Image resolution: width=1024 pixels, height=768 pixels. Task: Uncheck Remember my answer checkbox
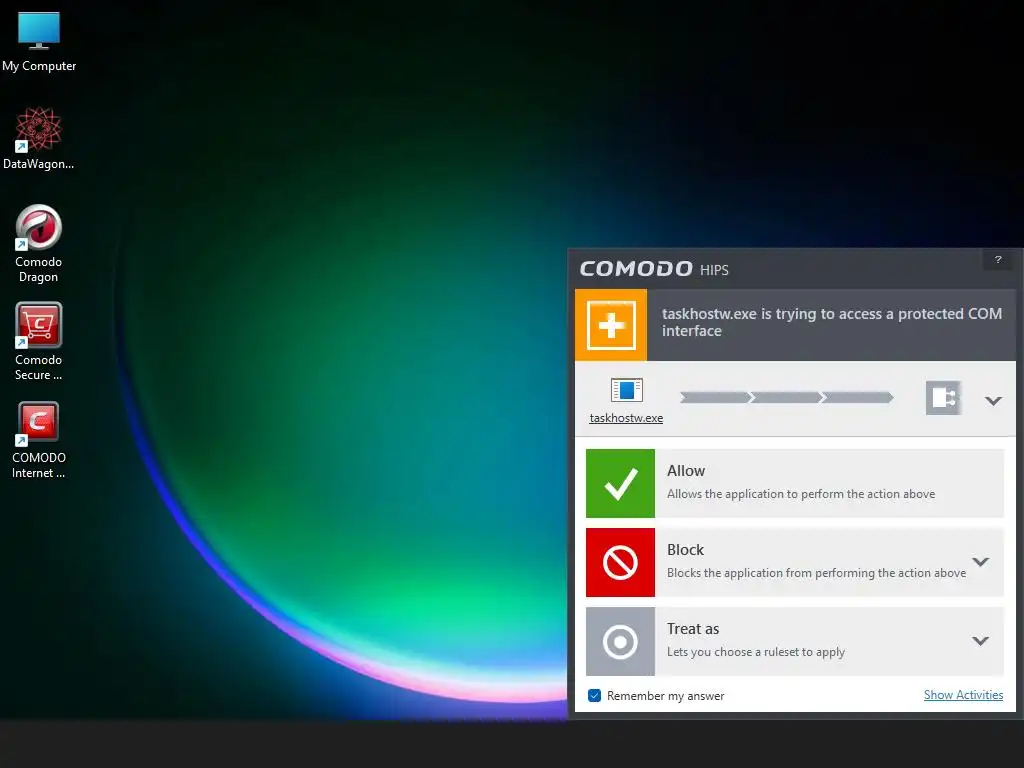(594, 696)
